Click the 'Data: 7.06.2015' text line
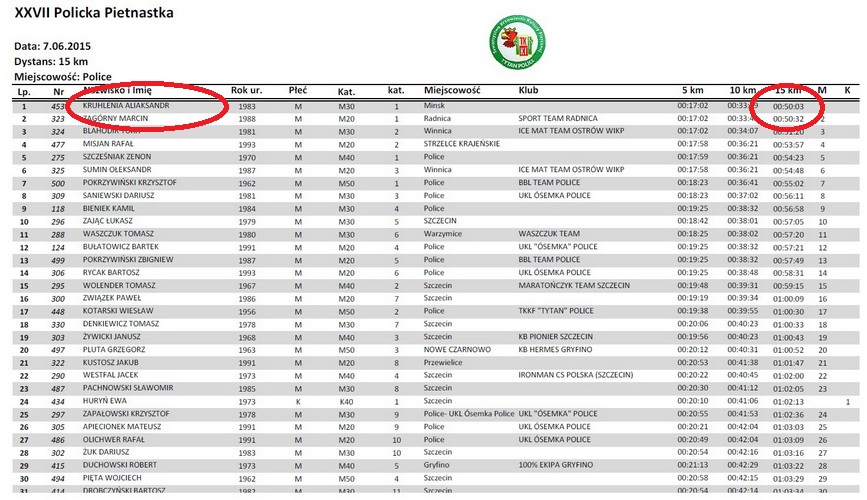Image resolution: width=867 pixels, height=500 pixels. pos(51,46)
